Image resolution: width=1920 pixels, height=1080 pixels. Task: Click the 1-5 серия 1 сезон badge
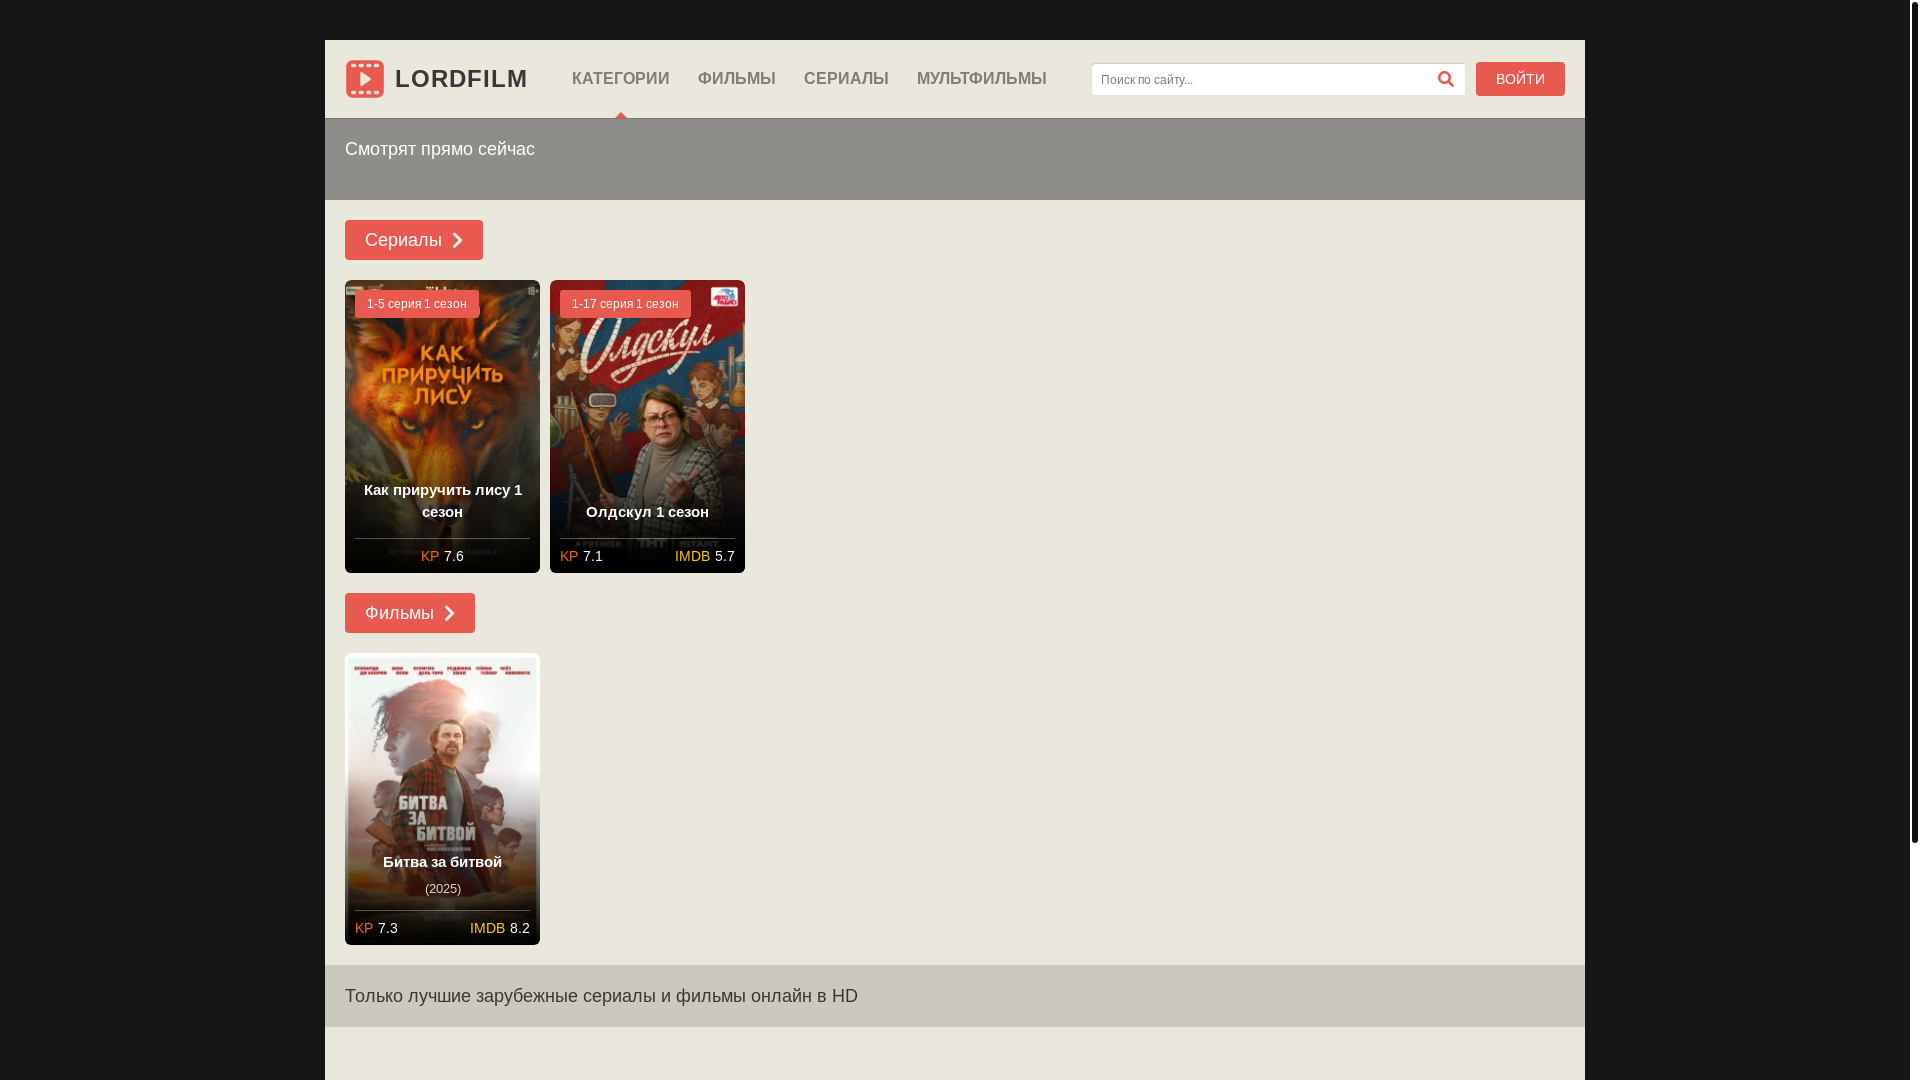417,304
